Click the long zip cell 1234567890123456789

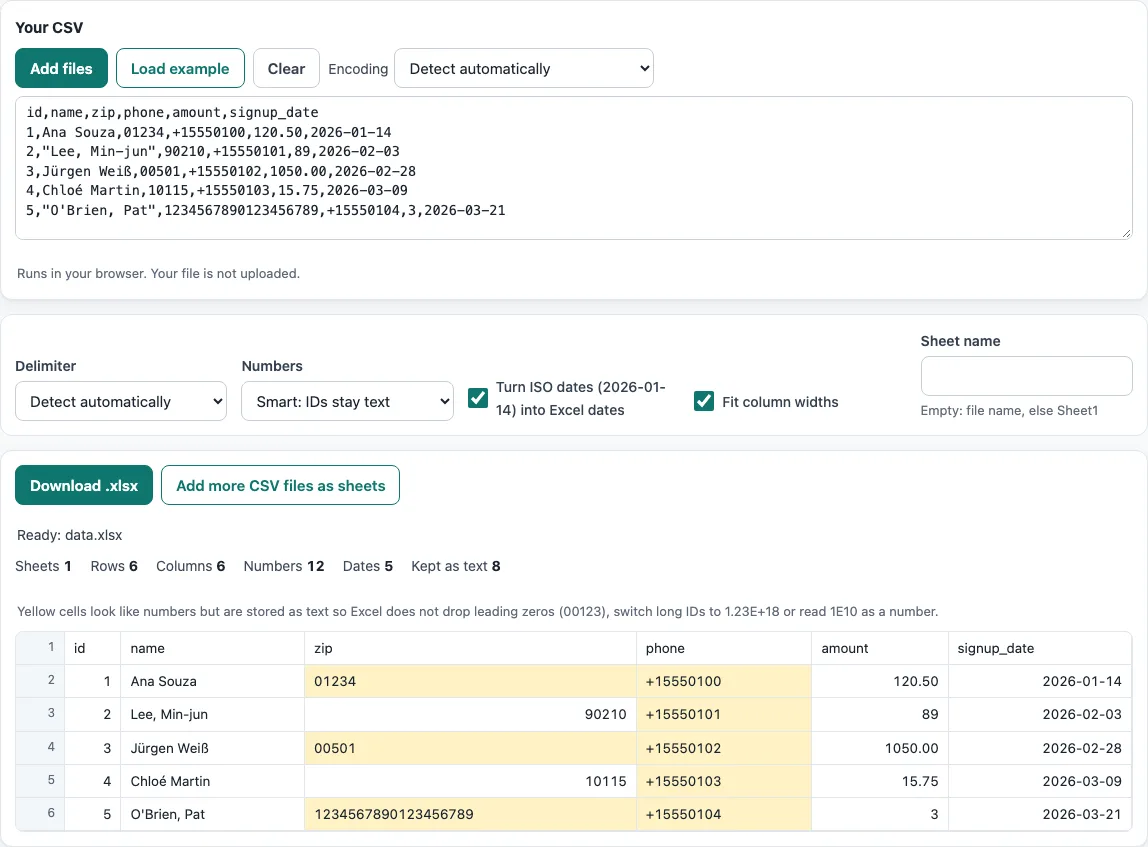[x=470, y=814]
